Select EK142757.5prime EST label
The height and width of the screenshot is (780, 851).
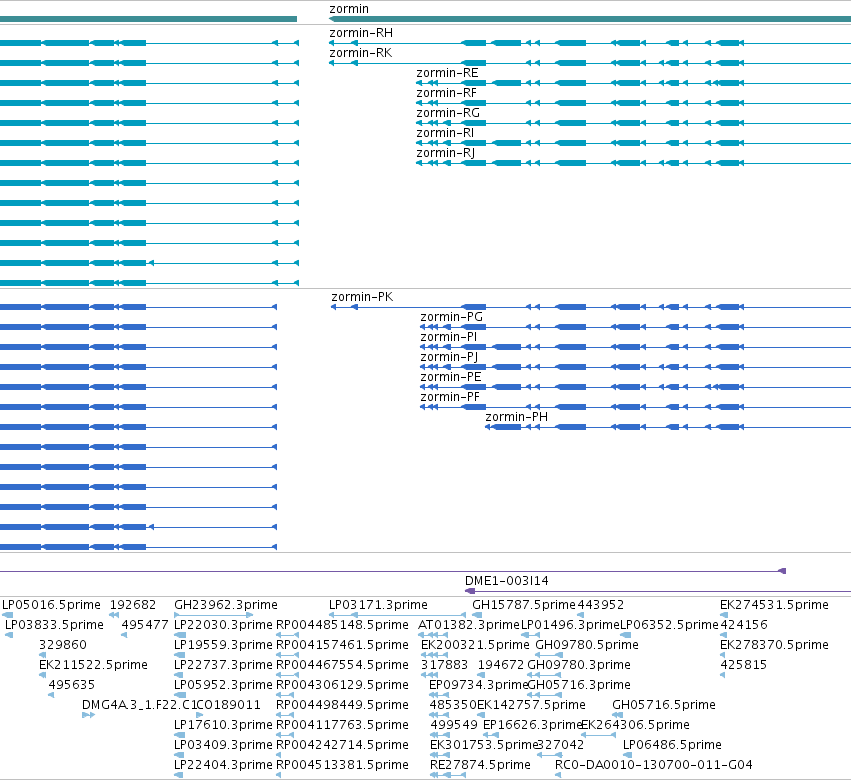[x=531, y=705]
